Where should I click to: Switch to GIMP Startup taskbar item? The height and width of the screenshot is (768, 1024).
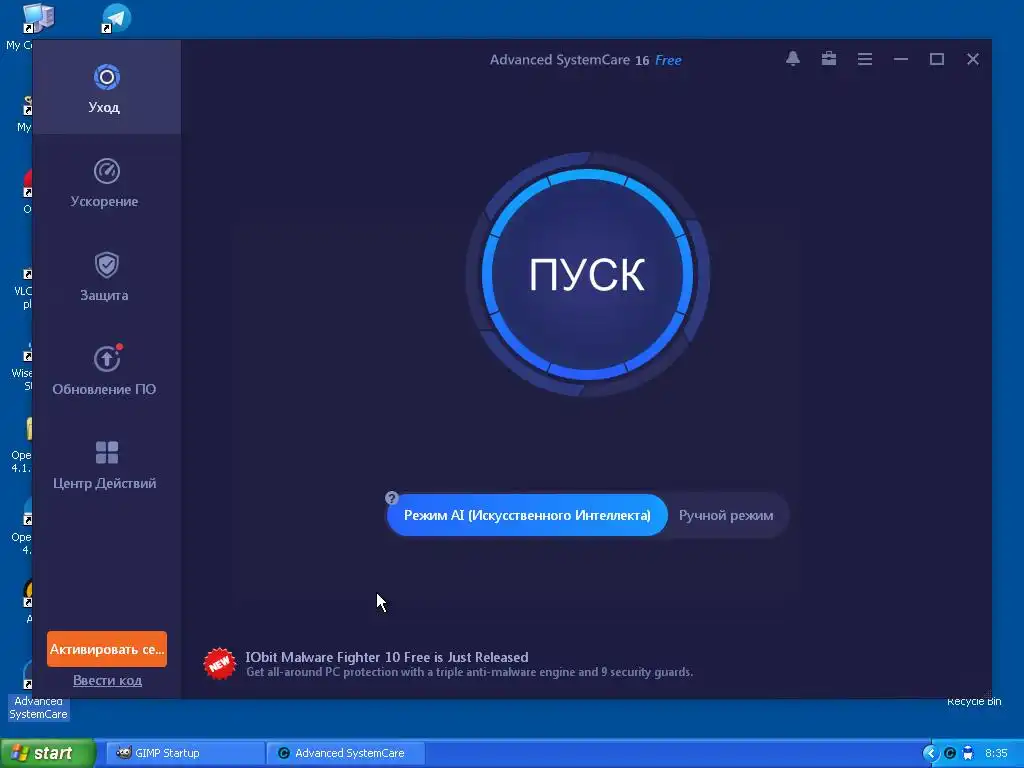click(185, 753)
